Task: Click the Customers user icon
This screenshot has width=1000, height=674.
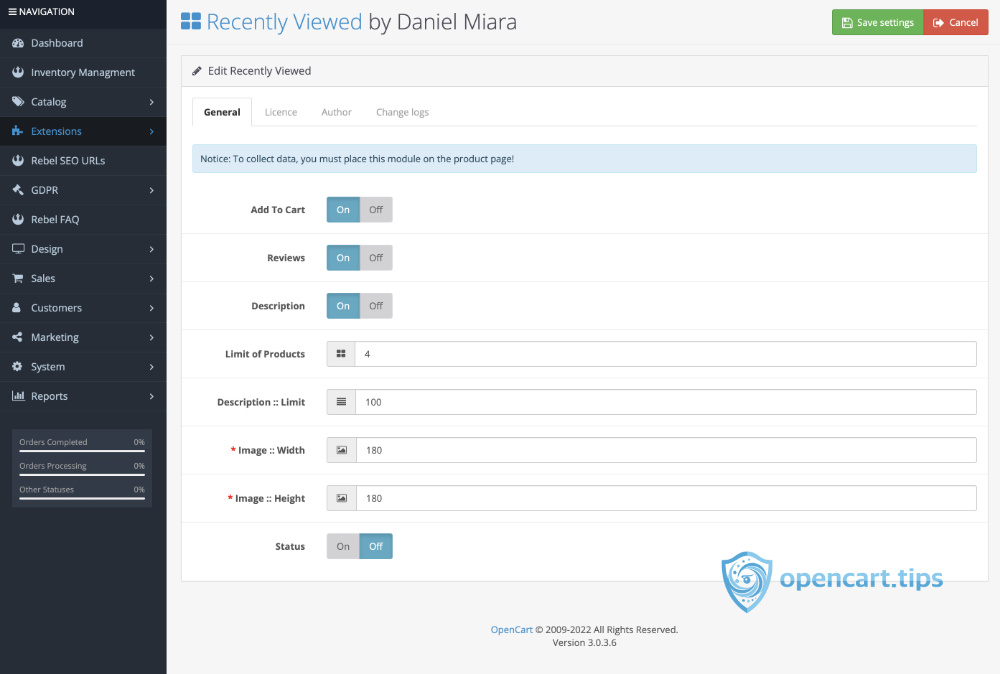Action: [x=17, y=307]
